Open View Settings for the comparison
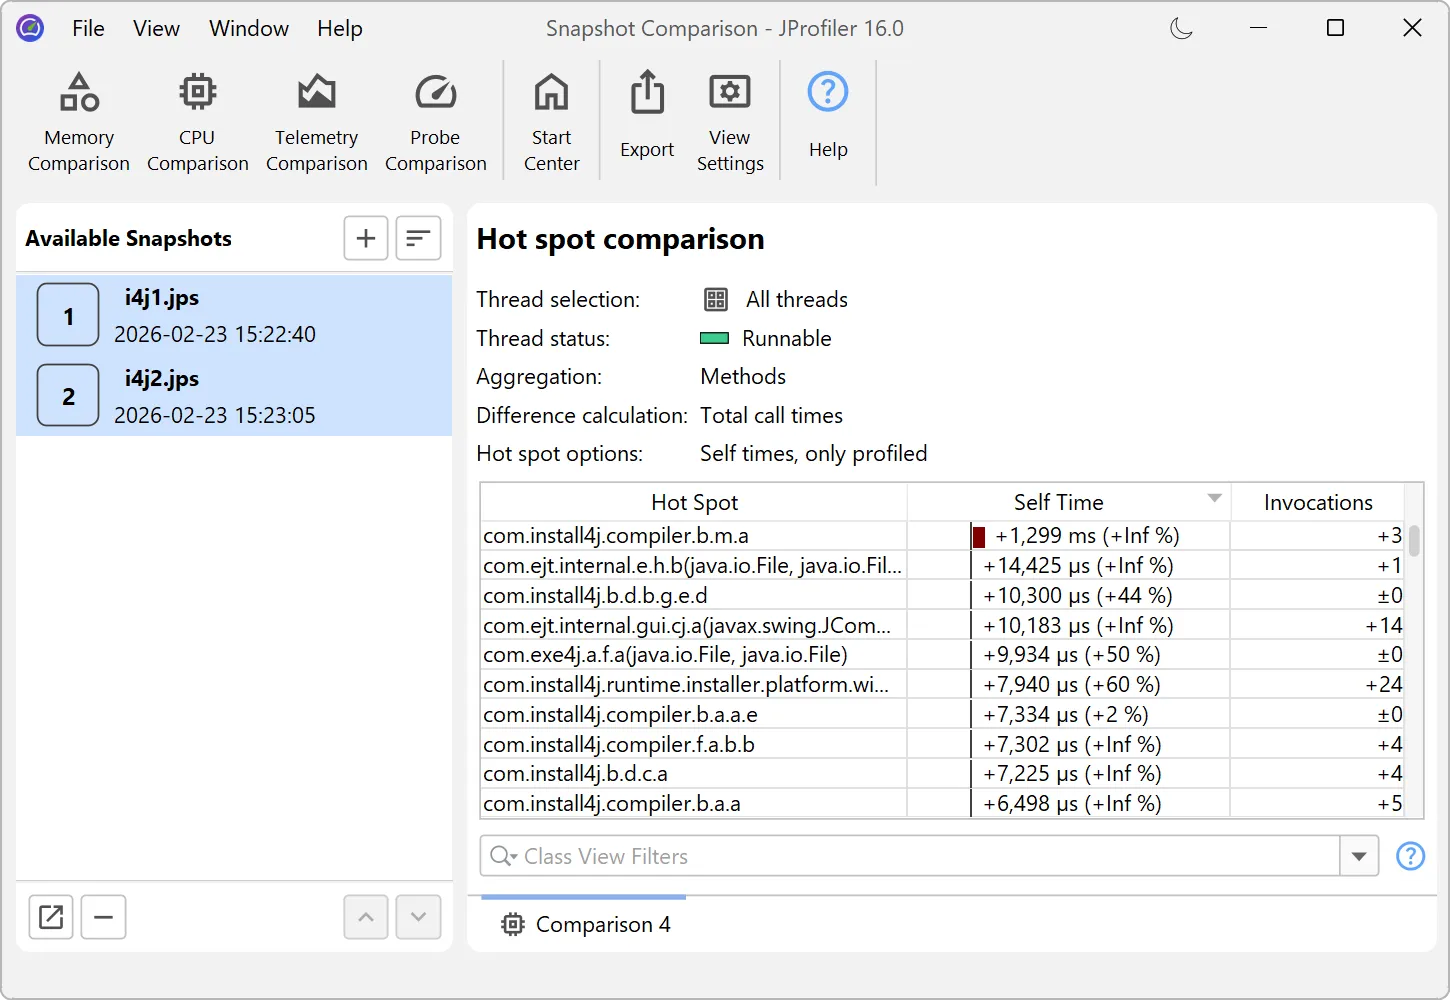The image size is (1450, 1000). (x=729, y=120)
